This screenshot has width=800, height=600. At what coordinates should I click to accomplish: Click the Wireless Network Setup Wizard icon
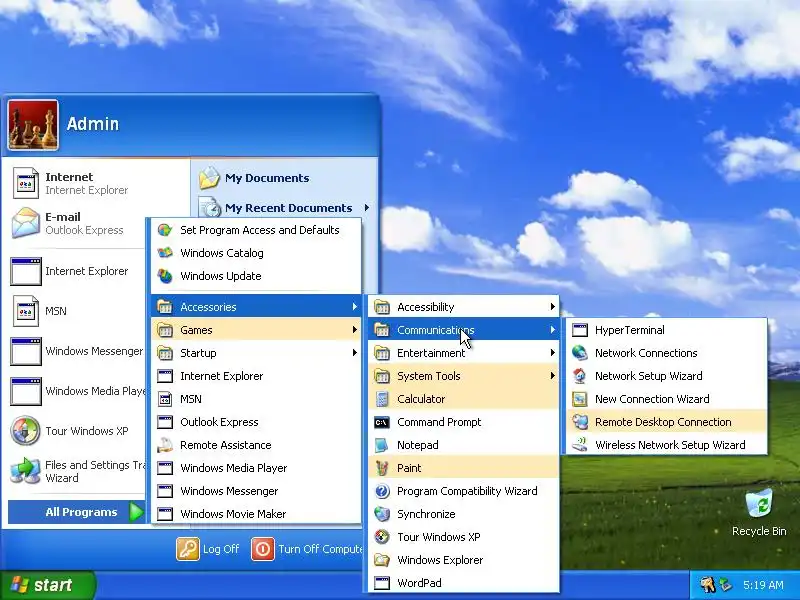click(x=580, y=445)
